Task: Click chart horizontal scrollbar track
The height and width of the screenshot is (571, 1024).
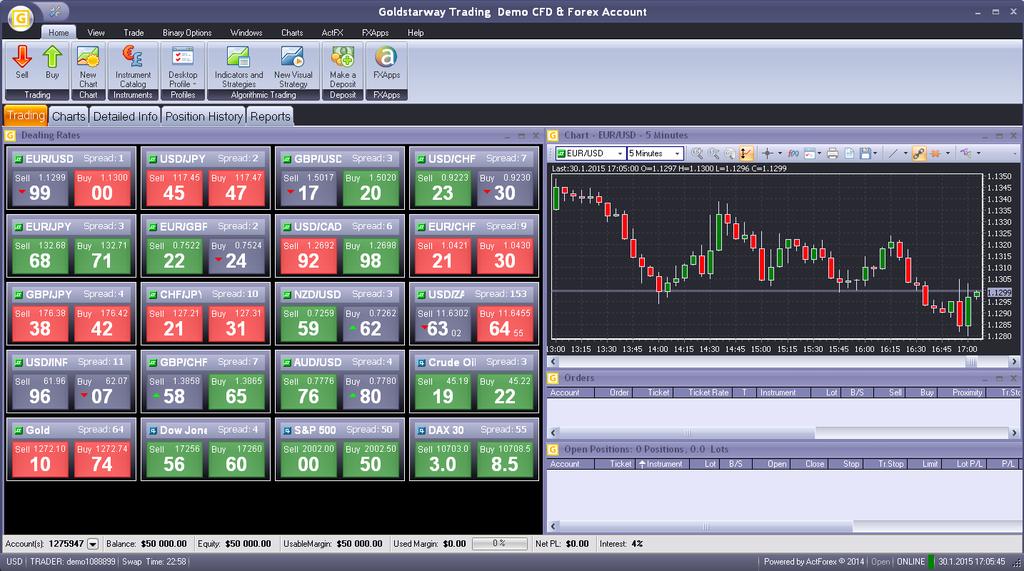Action: tap(782, 361)
